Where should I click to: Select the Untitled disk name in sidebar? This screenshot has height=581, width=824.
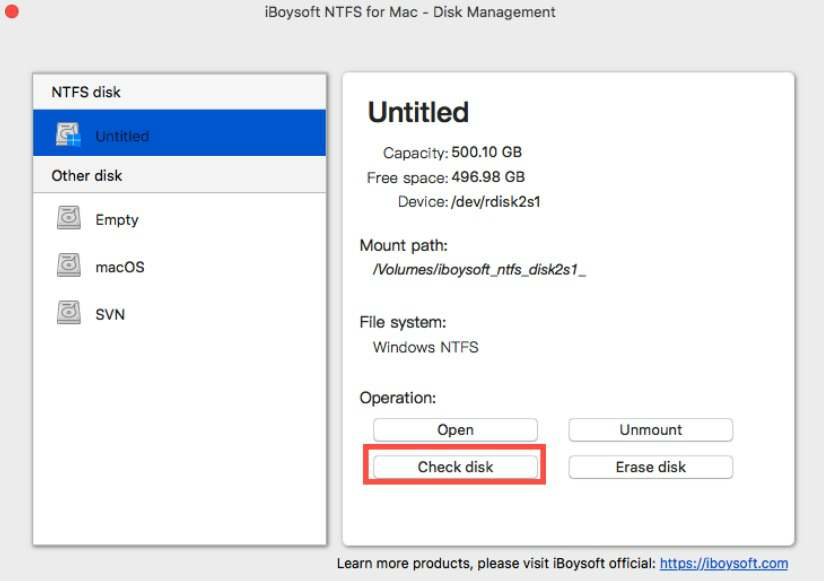tap(122, 136)
